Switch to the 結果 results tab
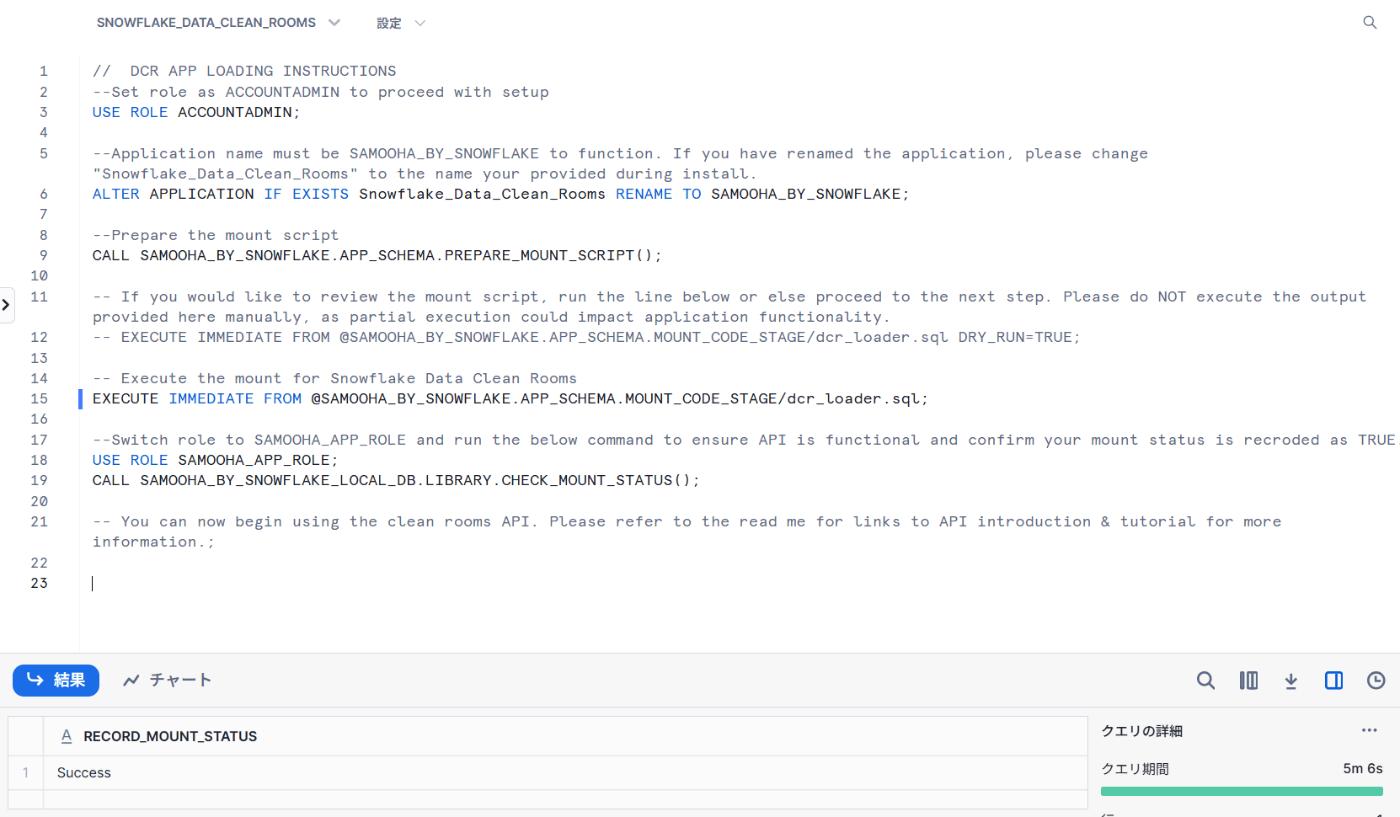This screenshot has width=1400, height=817. (56, 680)
